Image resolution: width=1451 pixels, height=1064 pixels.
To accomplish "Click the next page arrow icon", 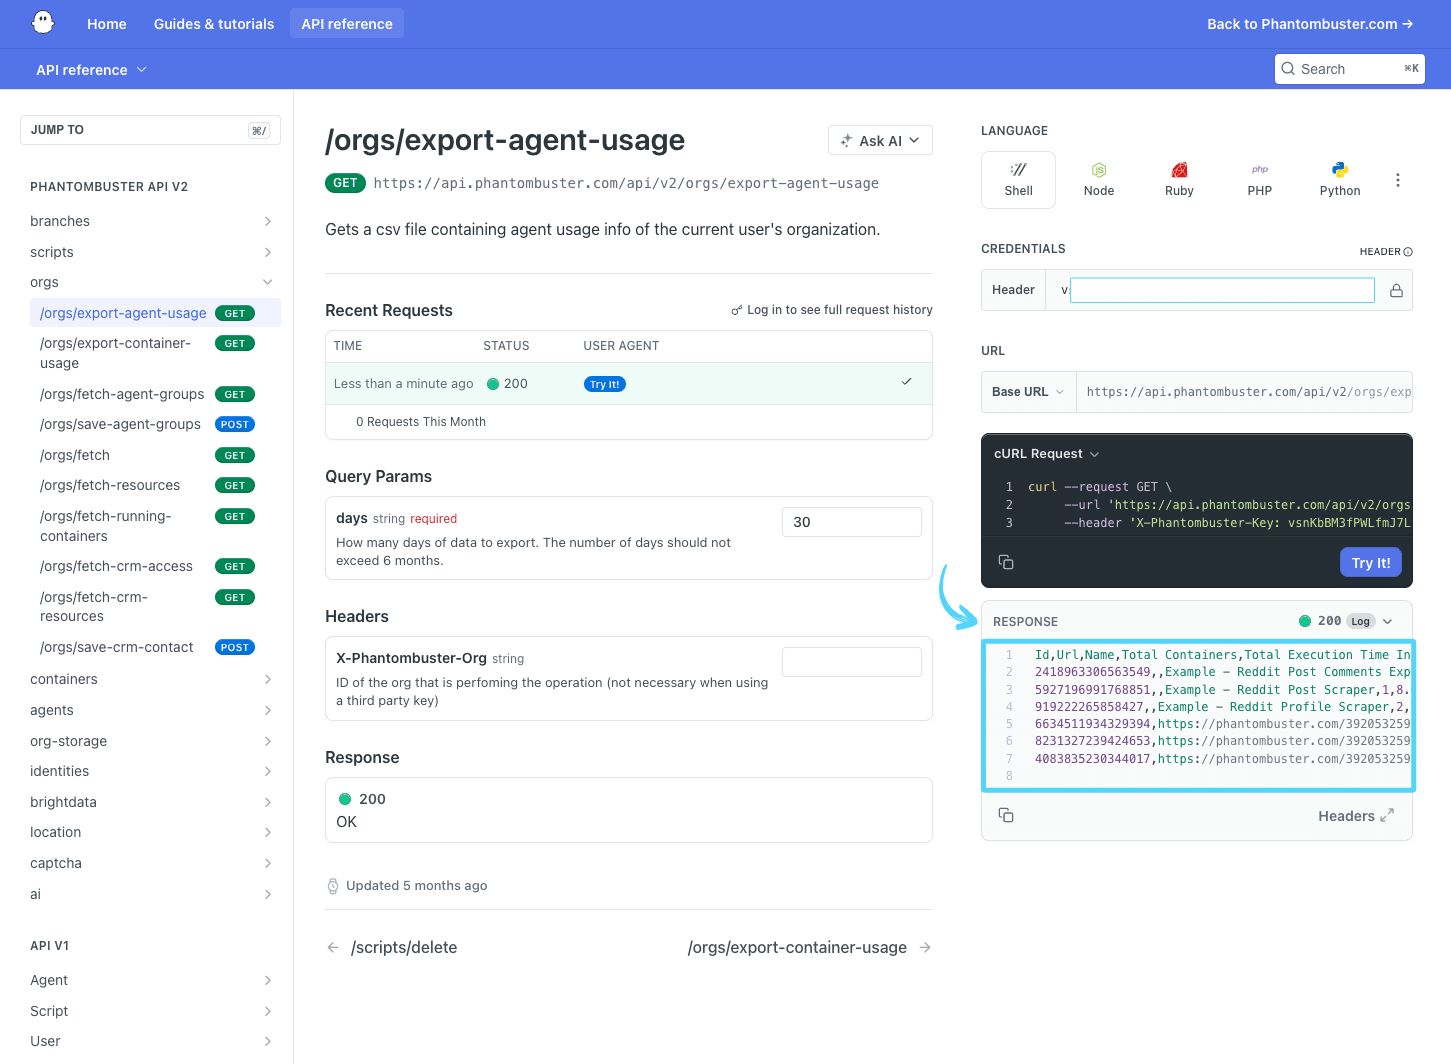I will 925,947.
